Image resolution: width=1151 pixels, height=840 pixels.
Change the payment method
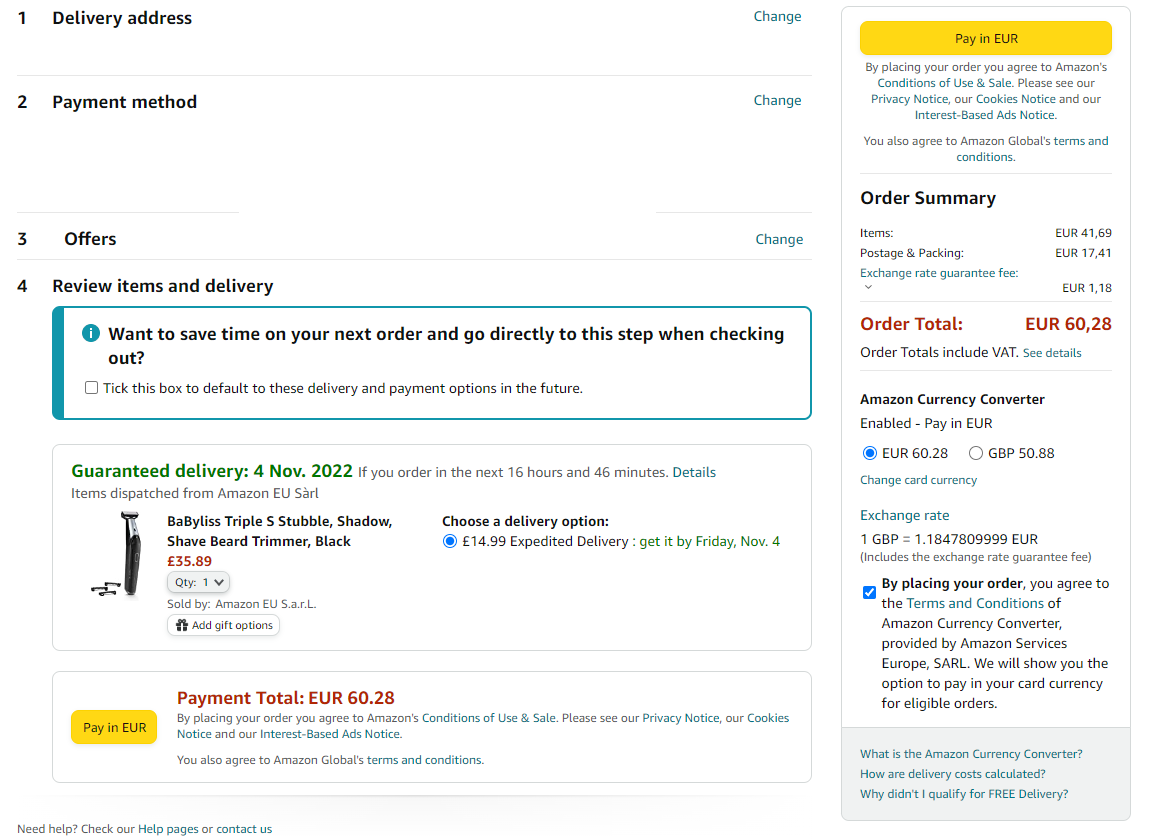(x=777, y=100)
